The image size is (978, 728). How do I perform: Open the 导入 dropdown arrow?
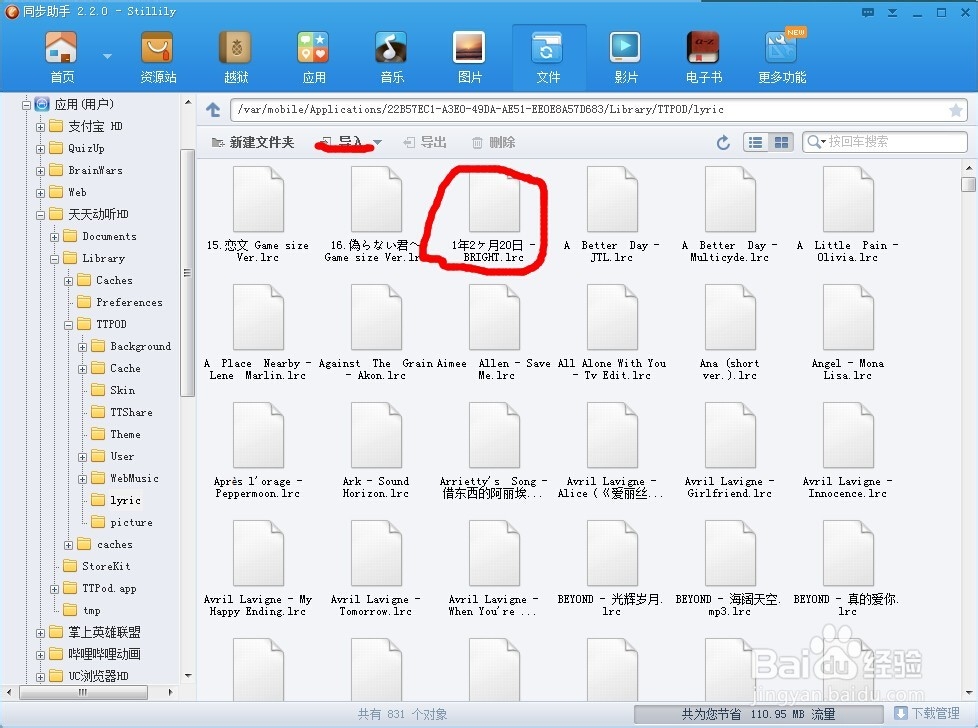[377, 143]
